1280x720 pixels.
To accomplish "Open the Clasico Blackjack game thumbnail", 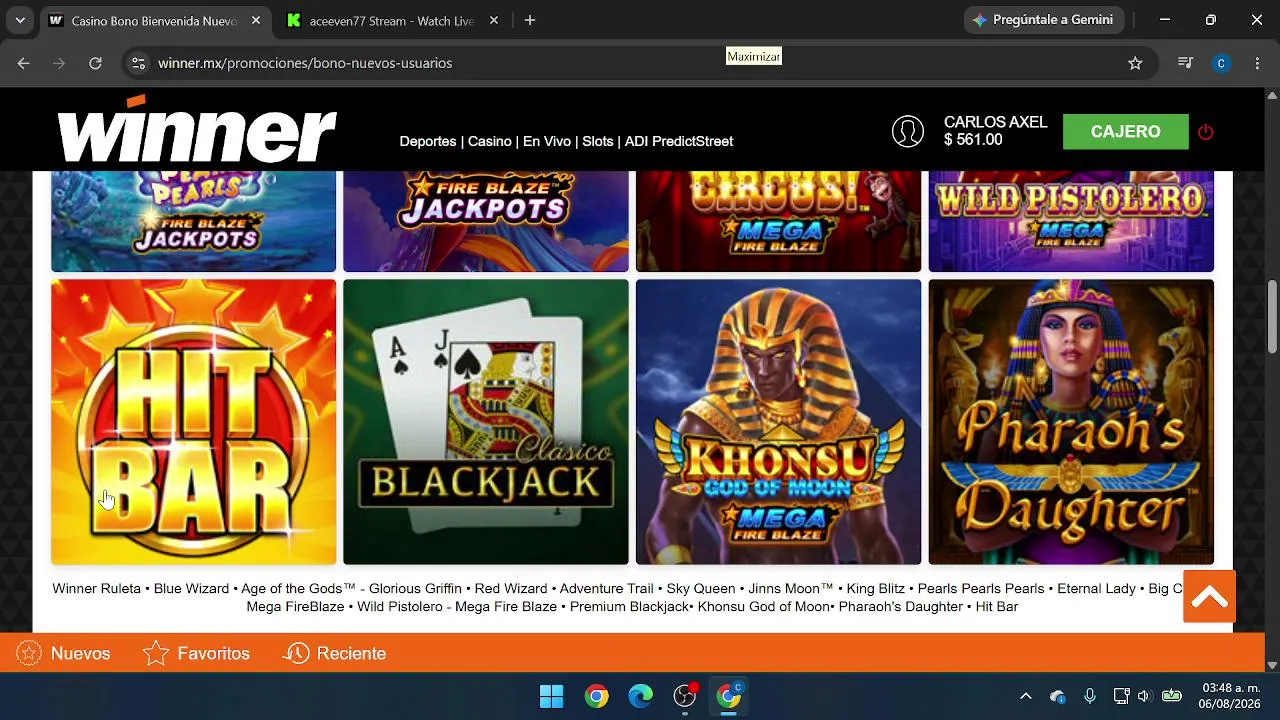I will point(486,422).
